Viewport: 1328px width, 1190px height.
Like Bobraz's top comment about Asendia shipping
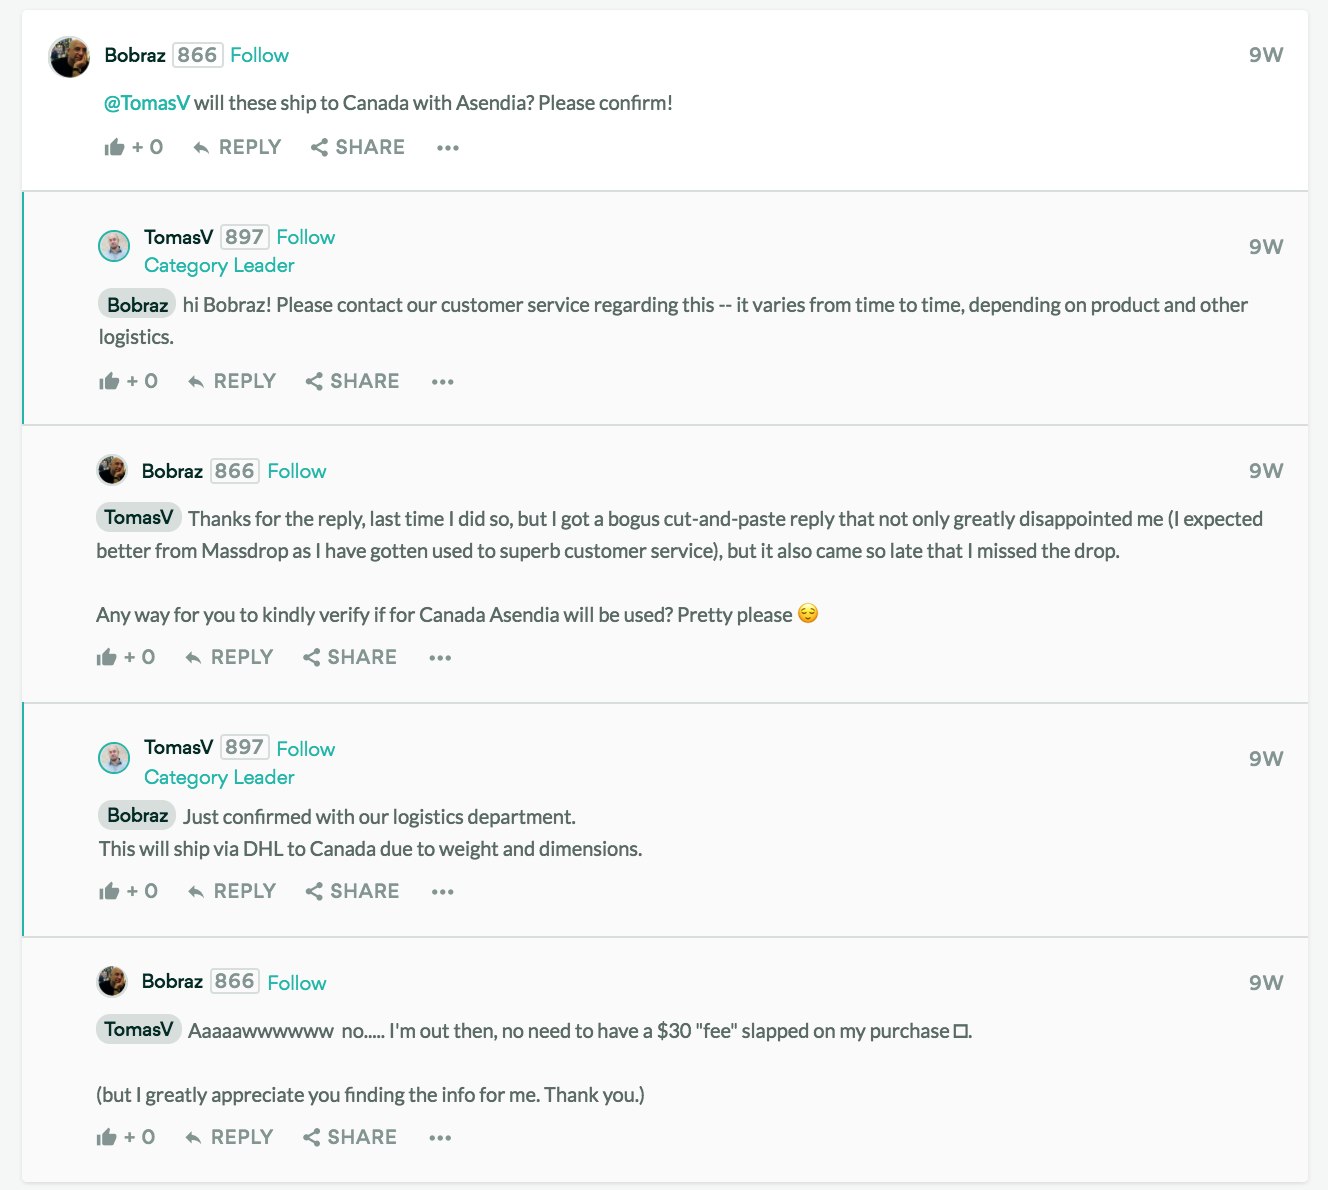[115, 148]
